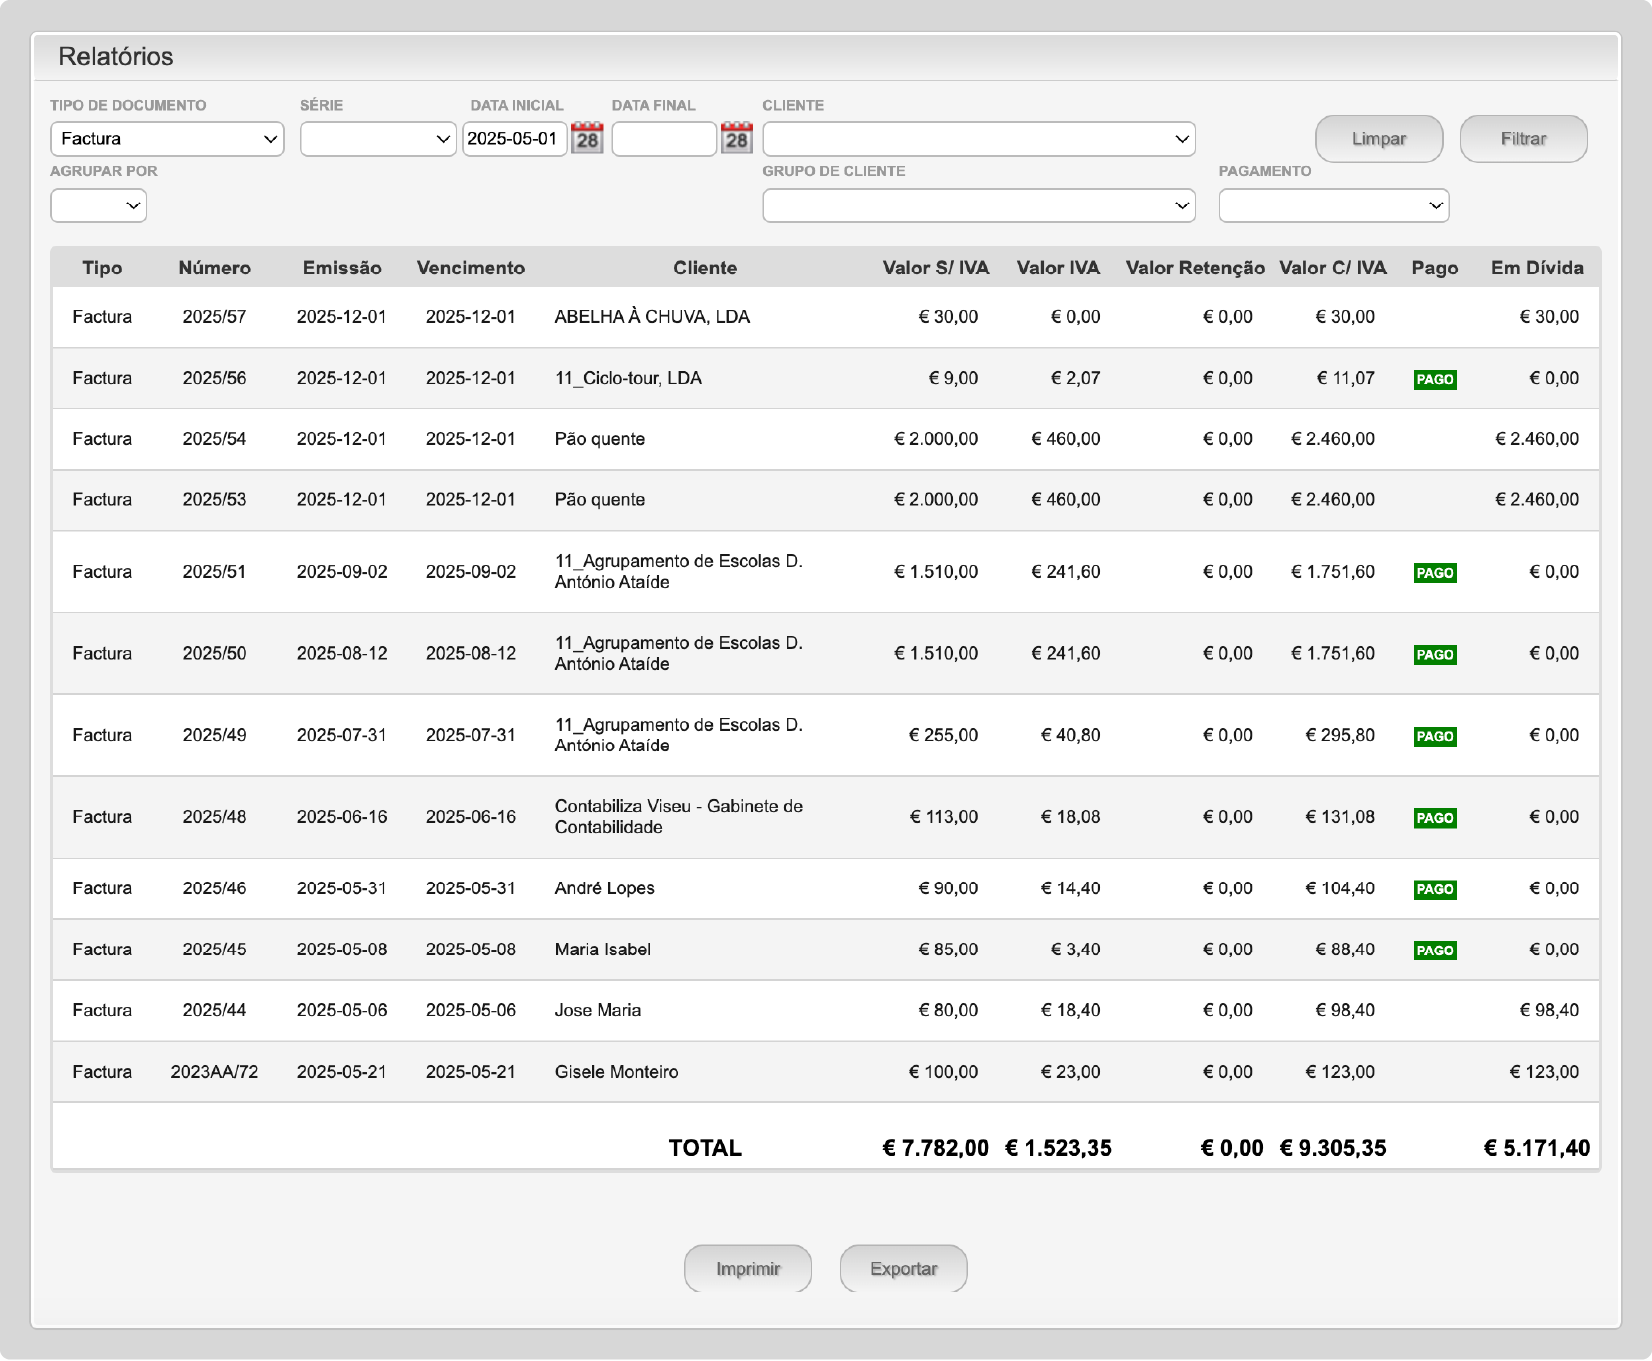Expand the Cliente dropdown
Screen dimensions: 1652x1361
point(978,139)
